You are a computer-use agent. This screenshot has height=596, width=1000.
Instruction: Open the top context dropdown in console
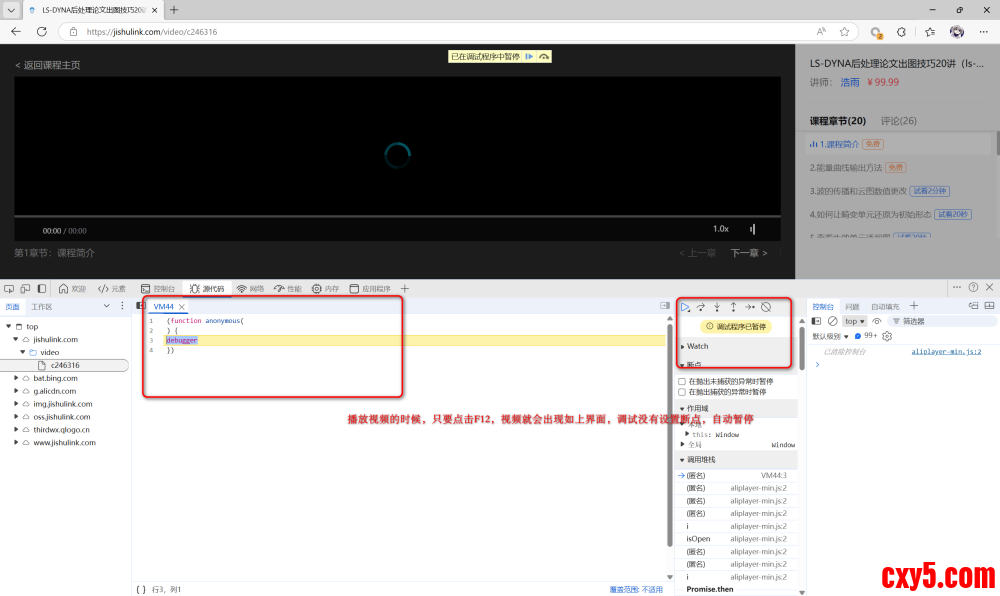(x=855, y=321)
